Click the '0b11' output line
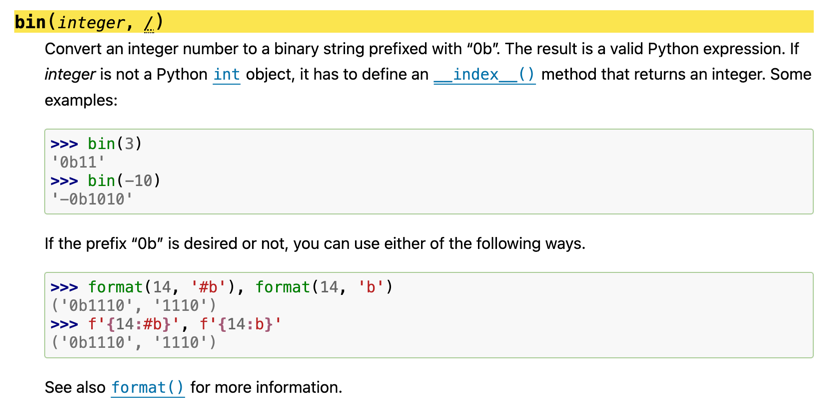The width and height of the screenshot is (829, 412). tap(76, 162)
